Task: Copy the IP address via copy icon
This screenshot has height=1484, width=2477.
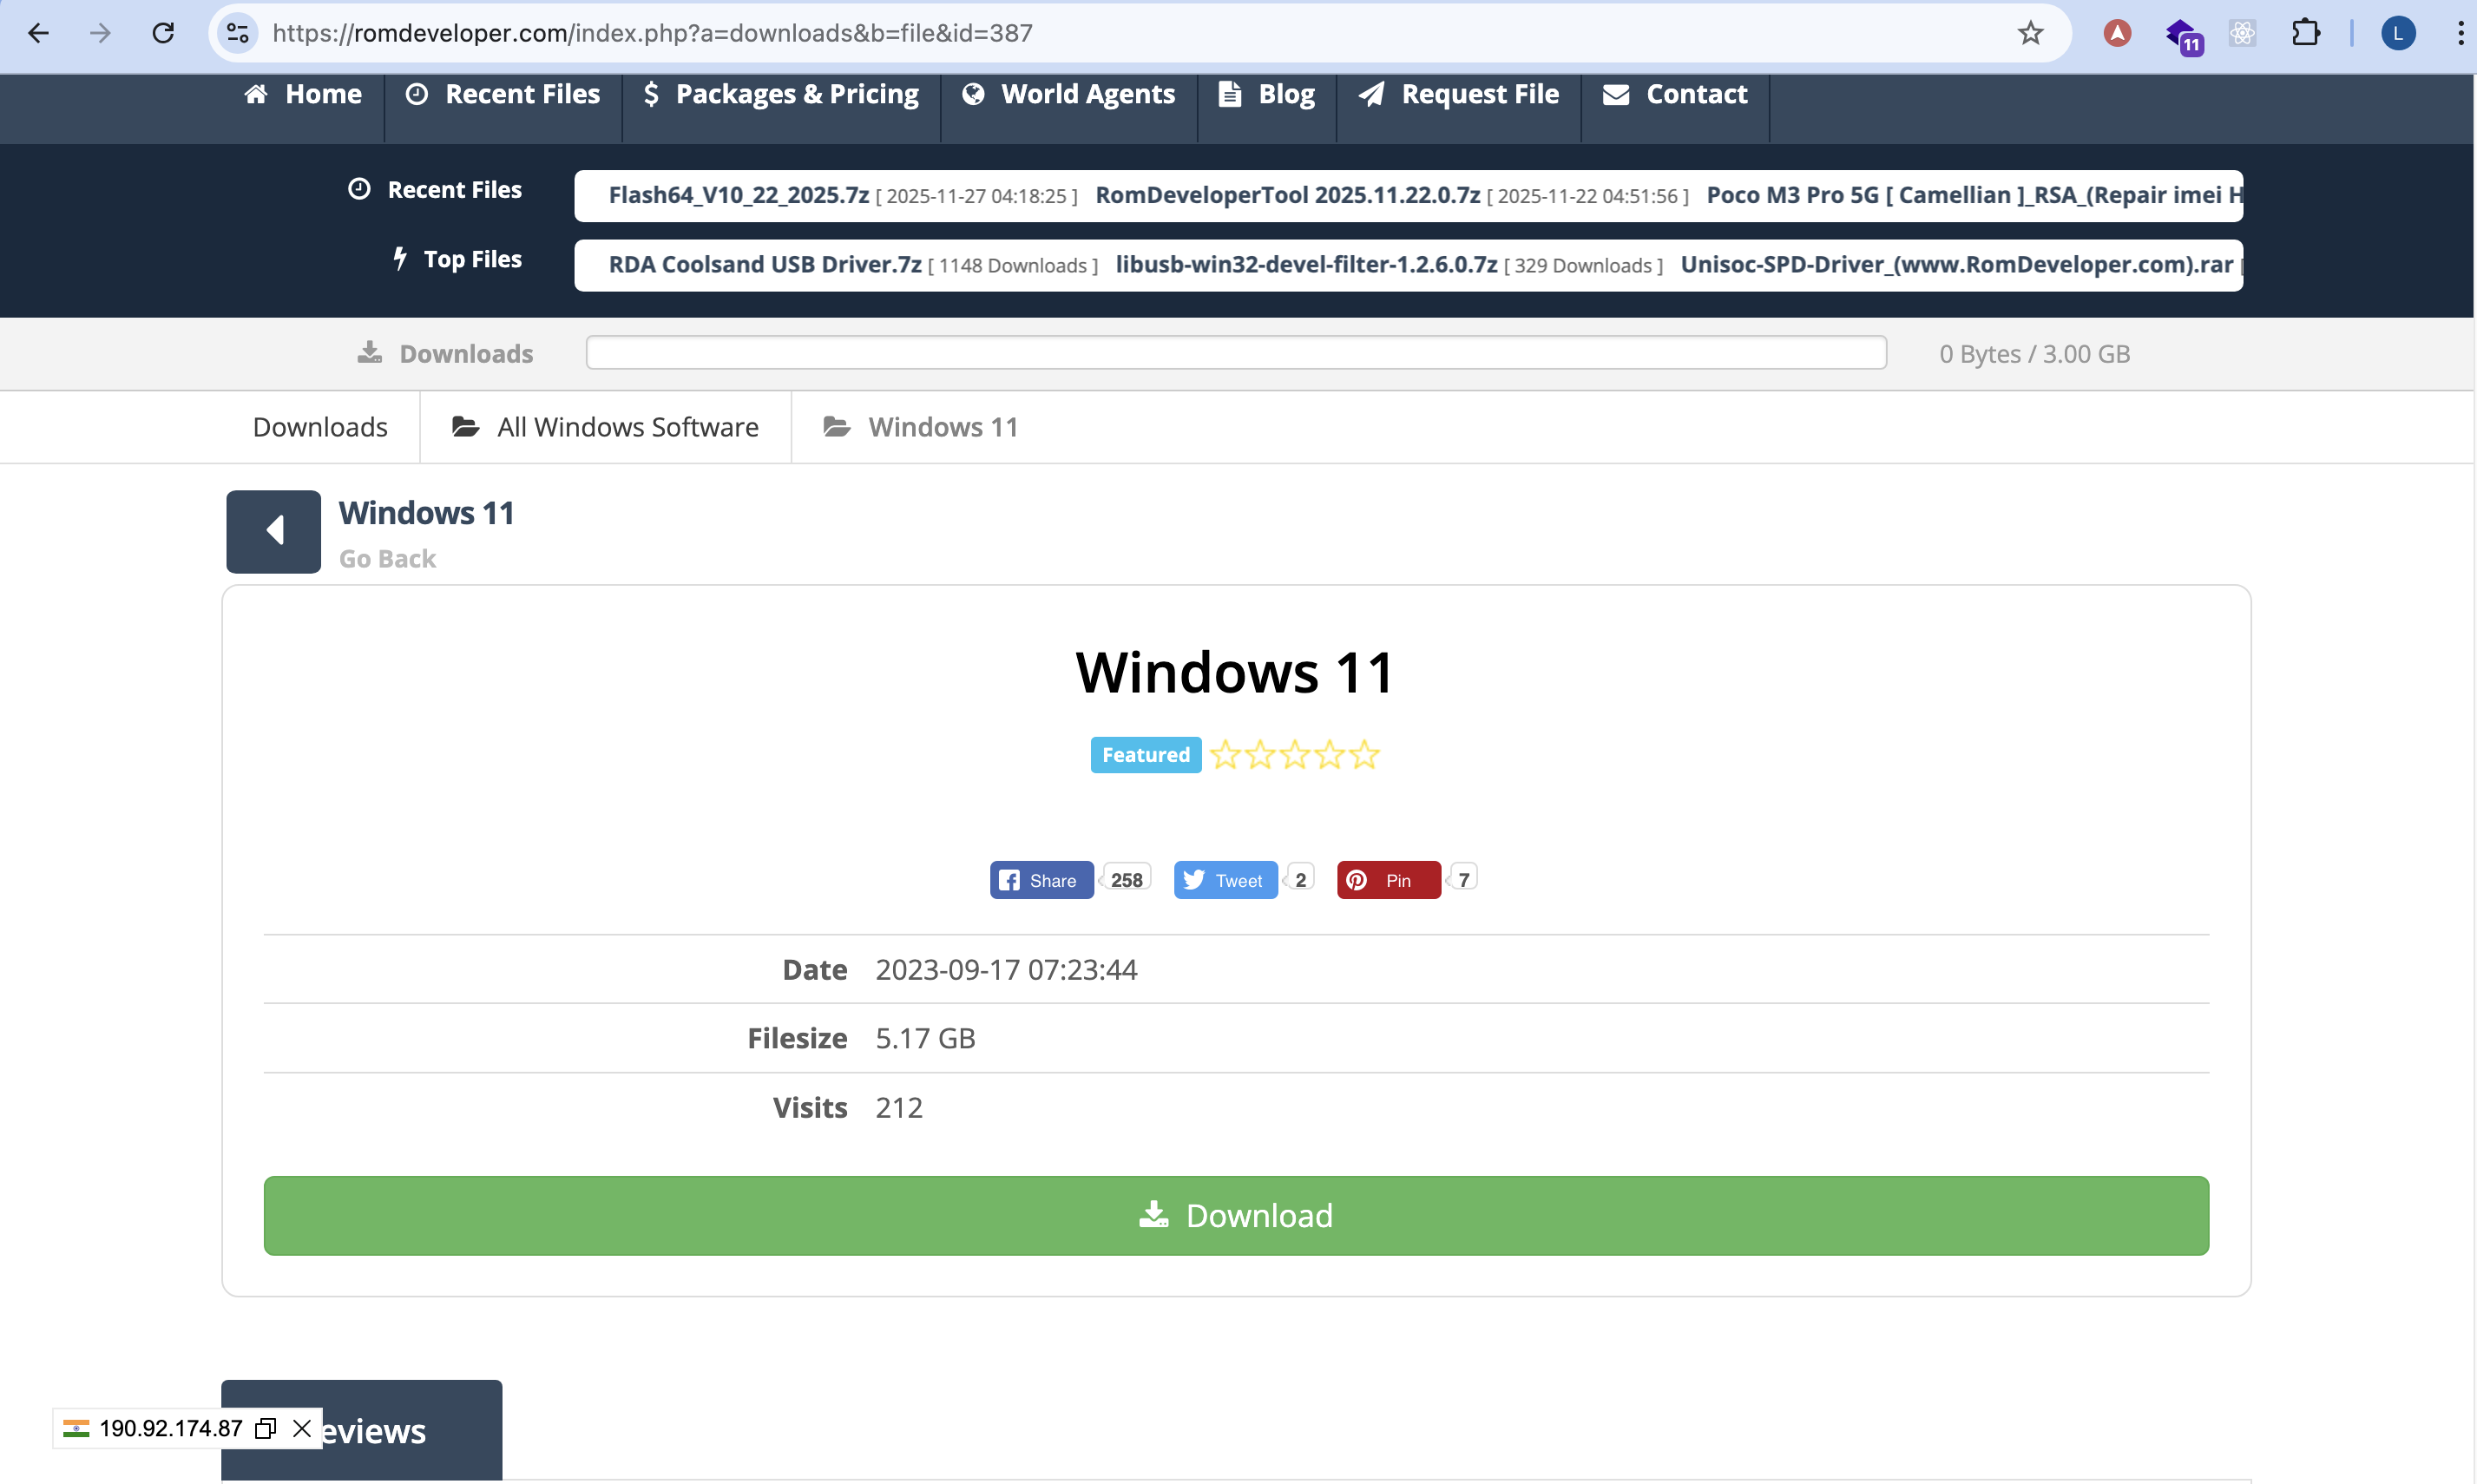Action: pyautogui.click(x=265, y=1428)
